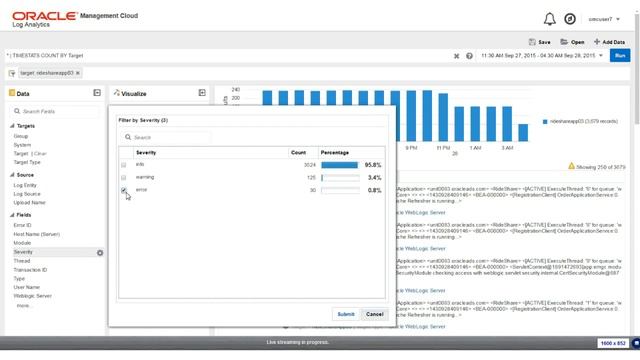Open the notifications bell icon
Screen dimensions: 640x360
click(x=549, y=19)
